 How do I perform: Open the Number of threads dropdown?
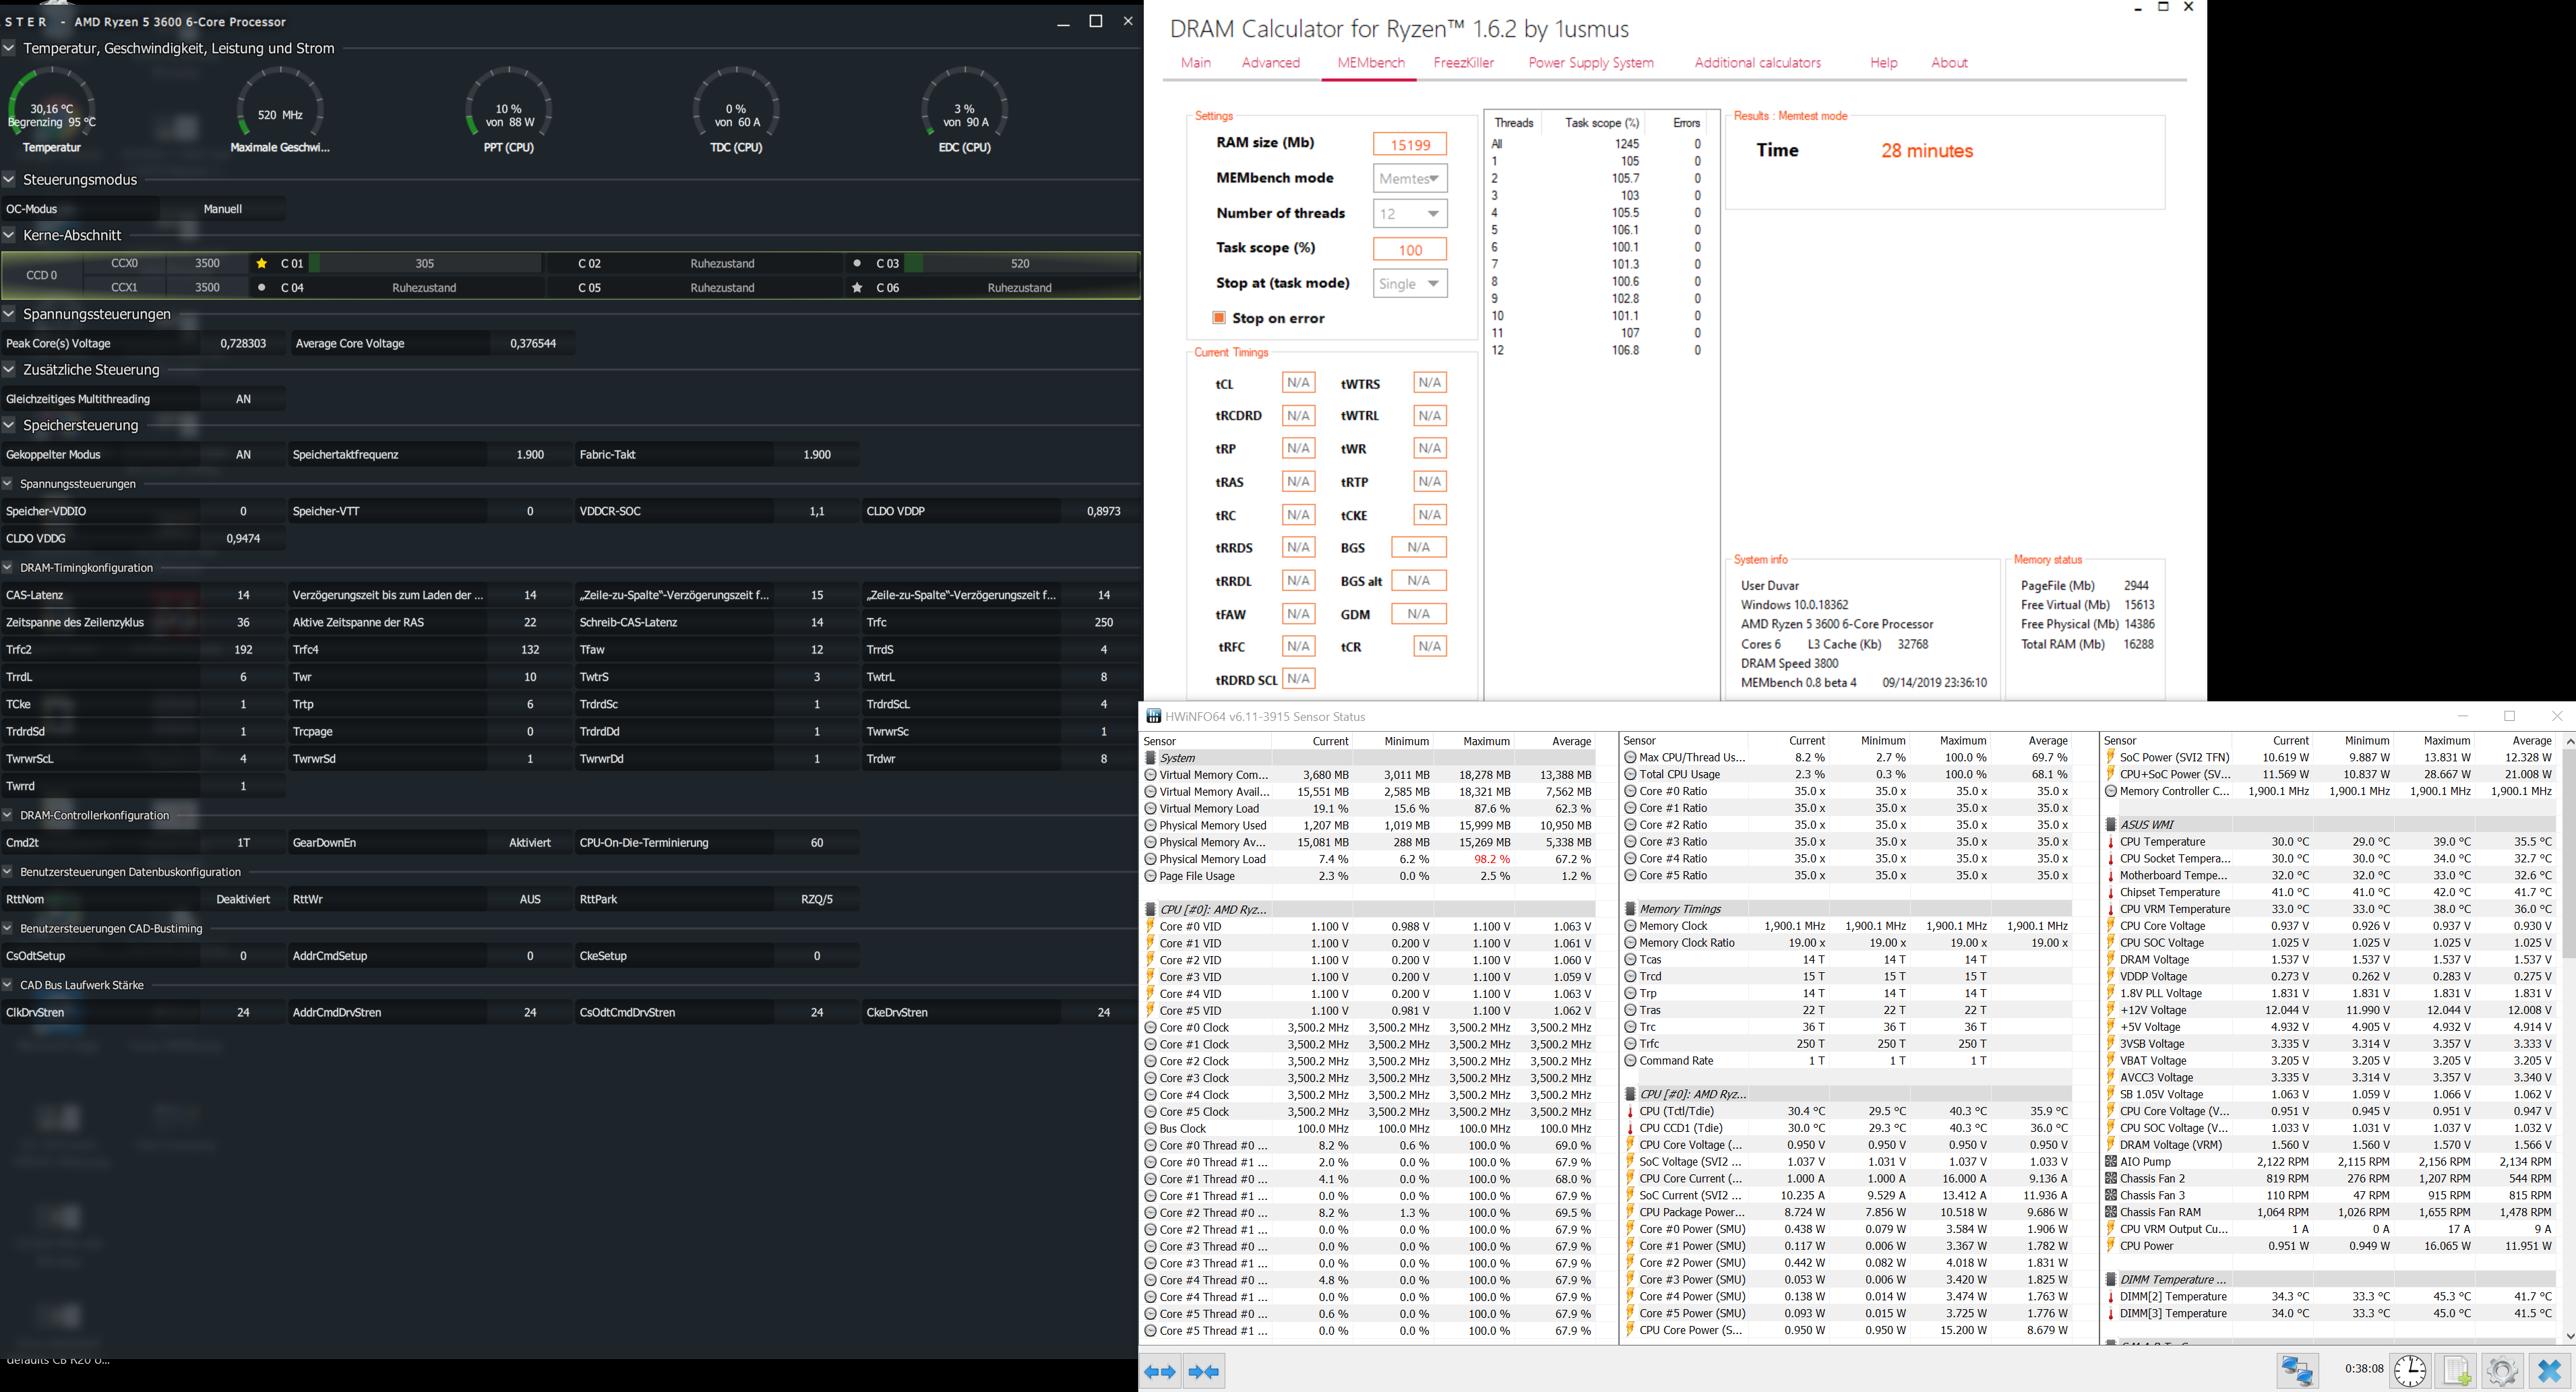[1410, 214]
